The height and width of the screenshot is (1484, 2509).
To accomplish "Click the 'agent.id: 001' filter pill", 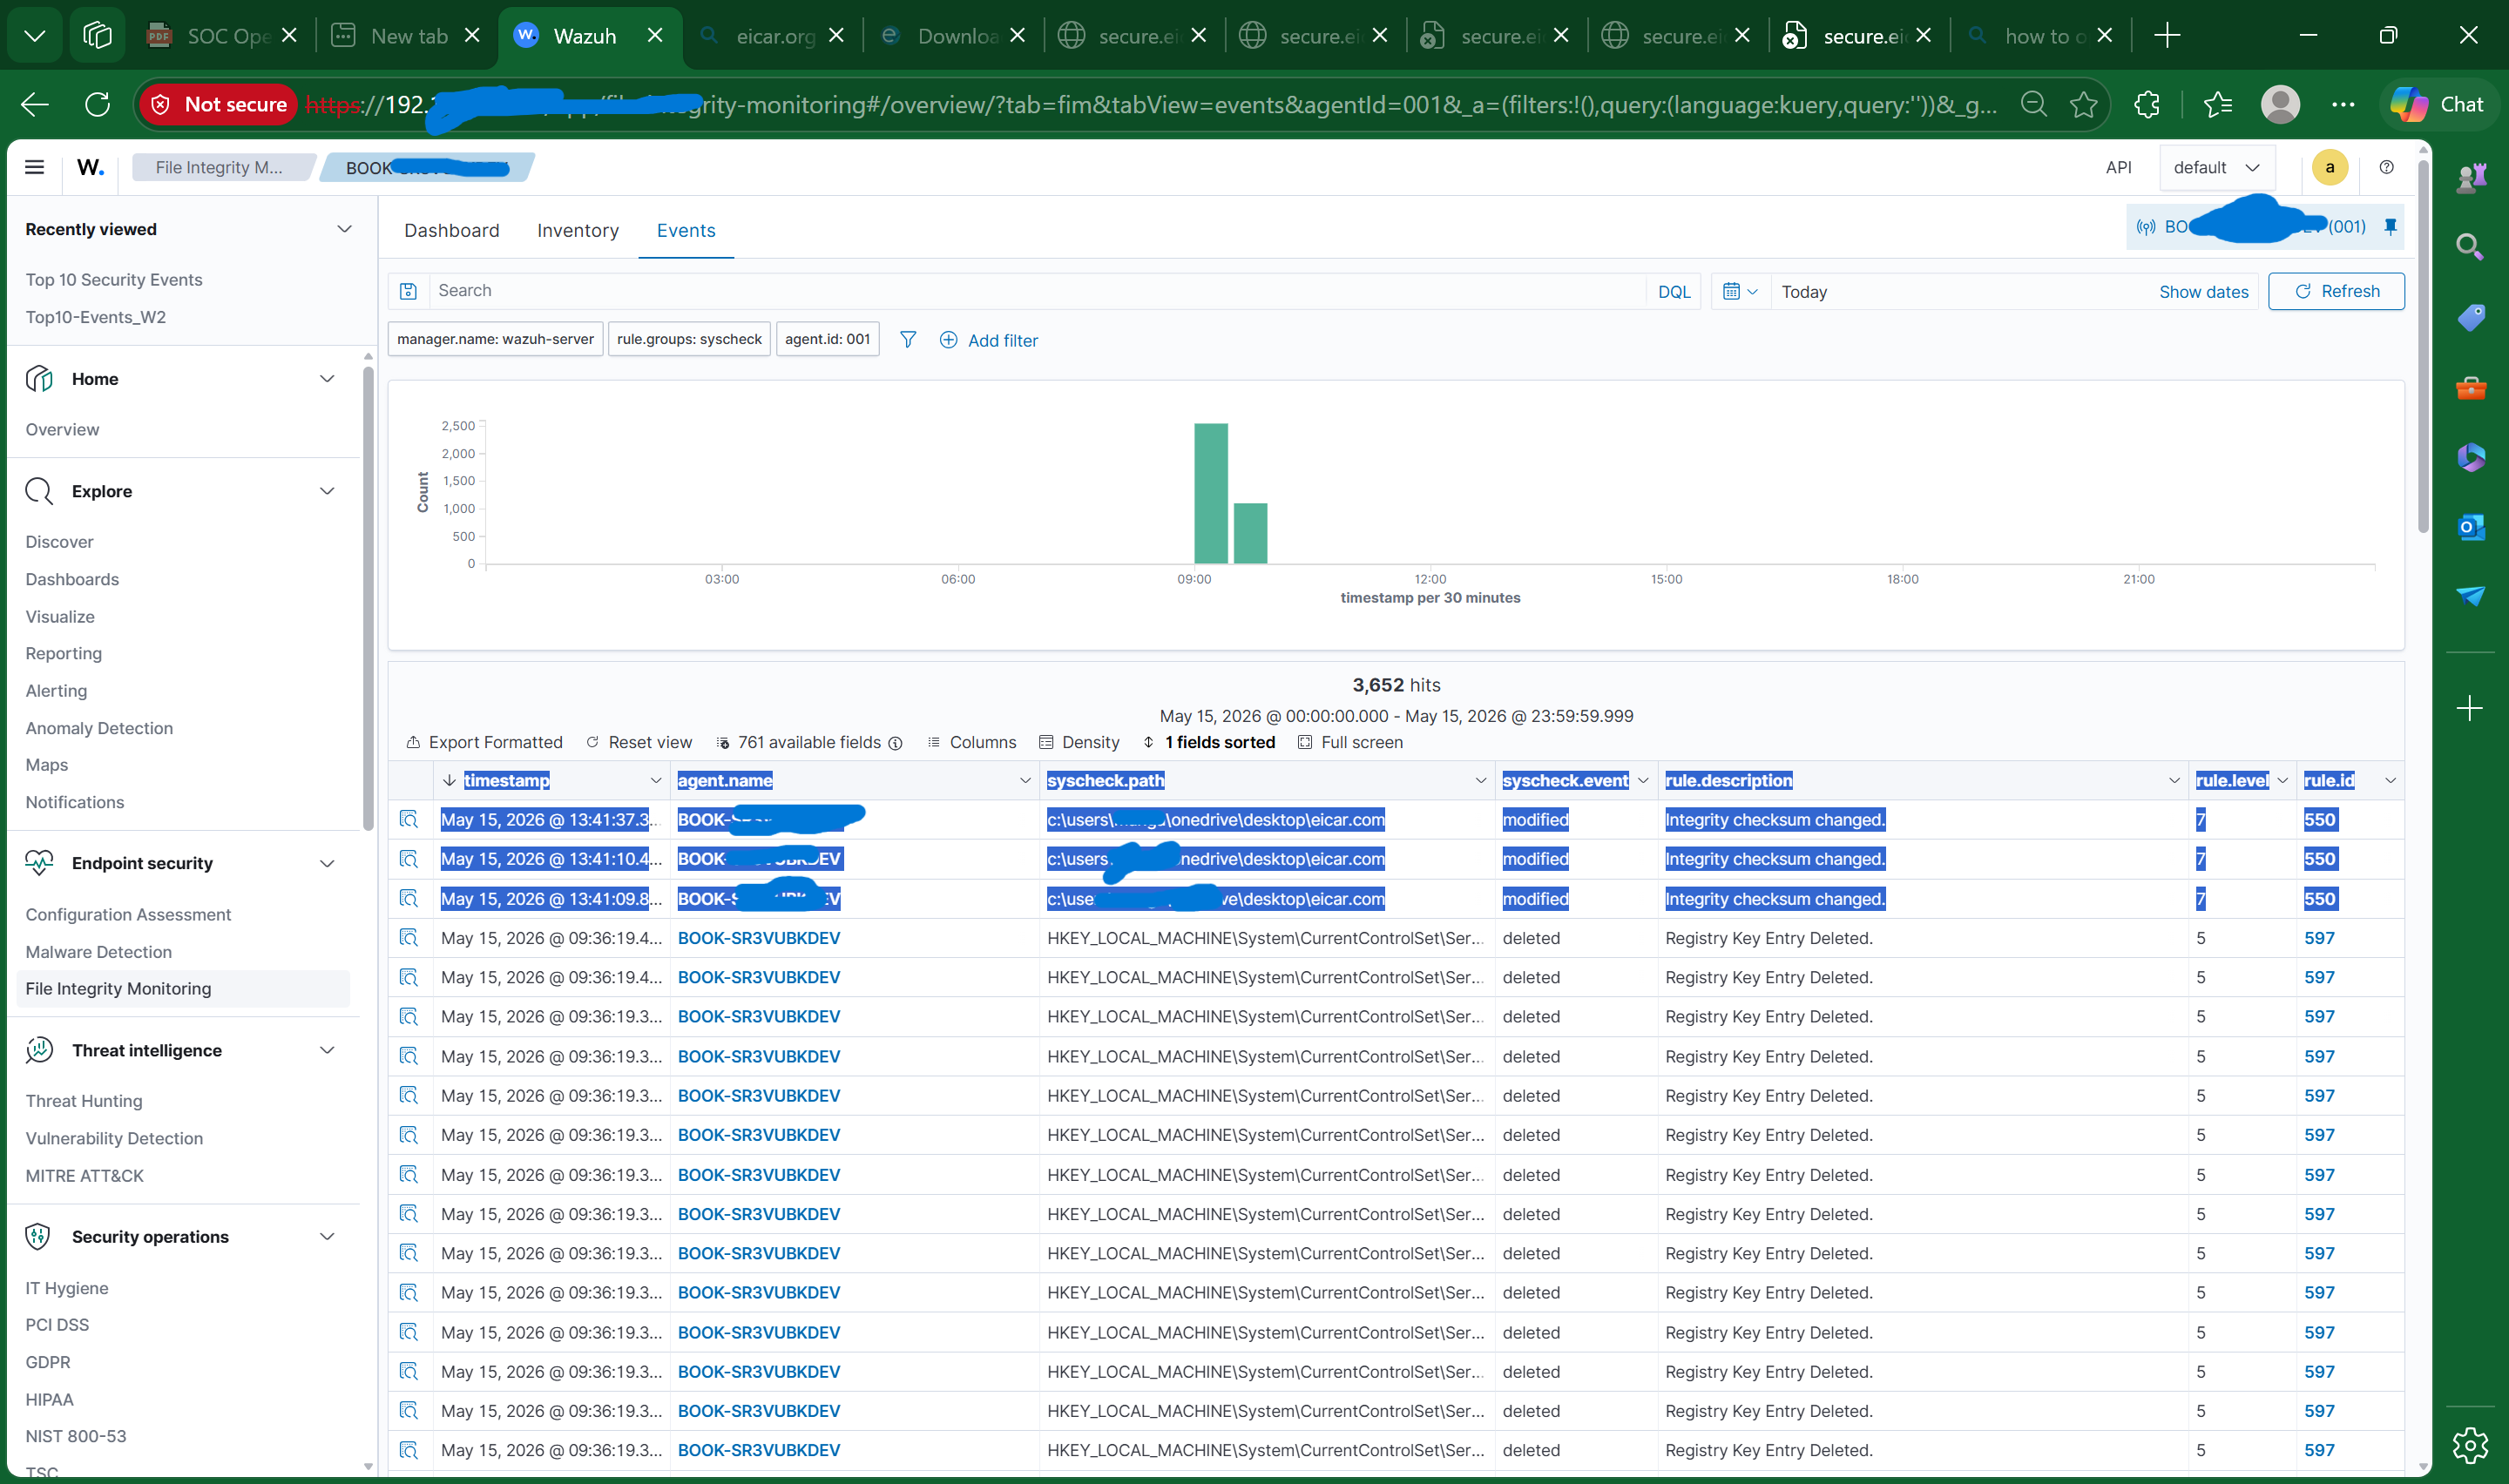I will pos(827,339).
